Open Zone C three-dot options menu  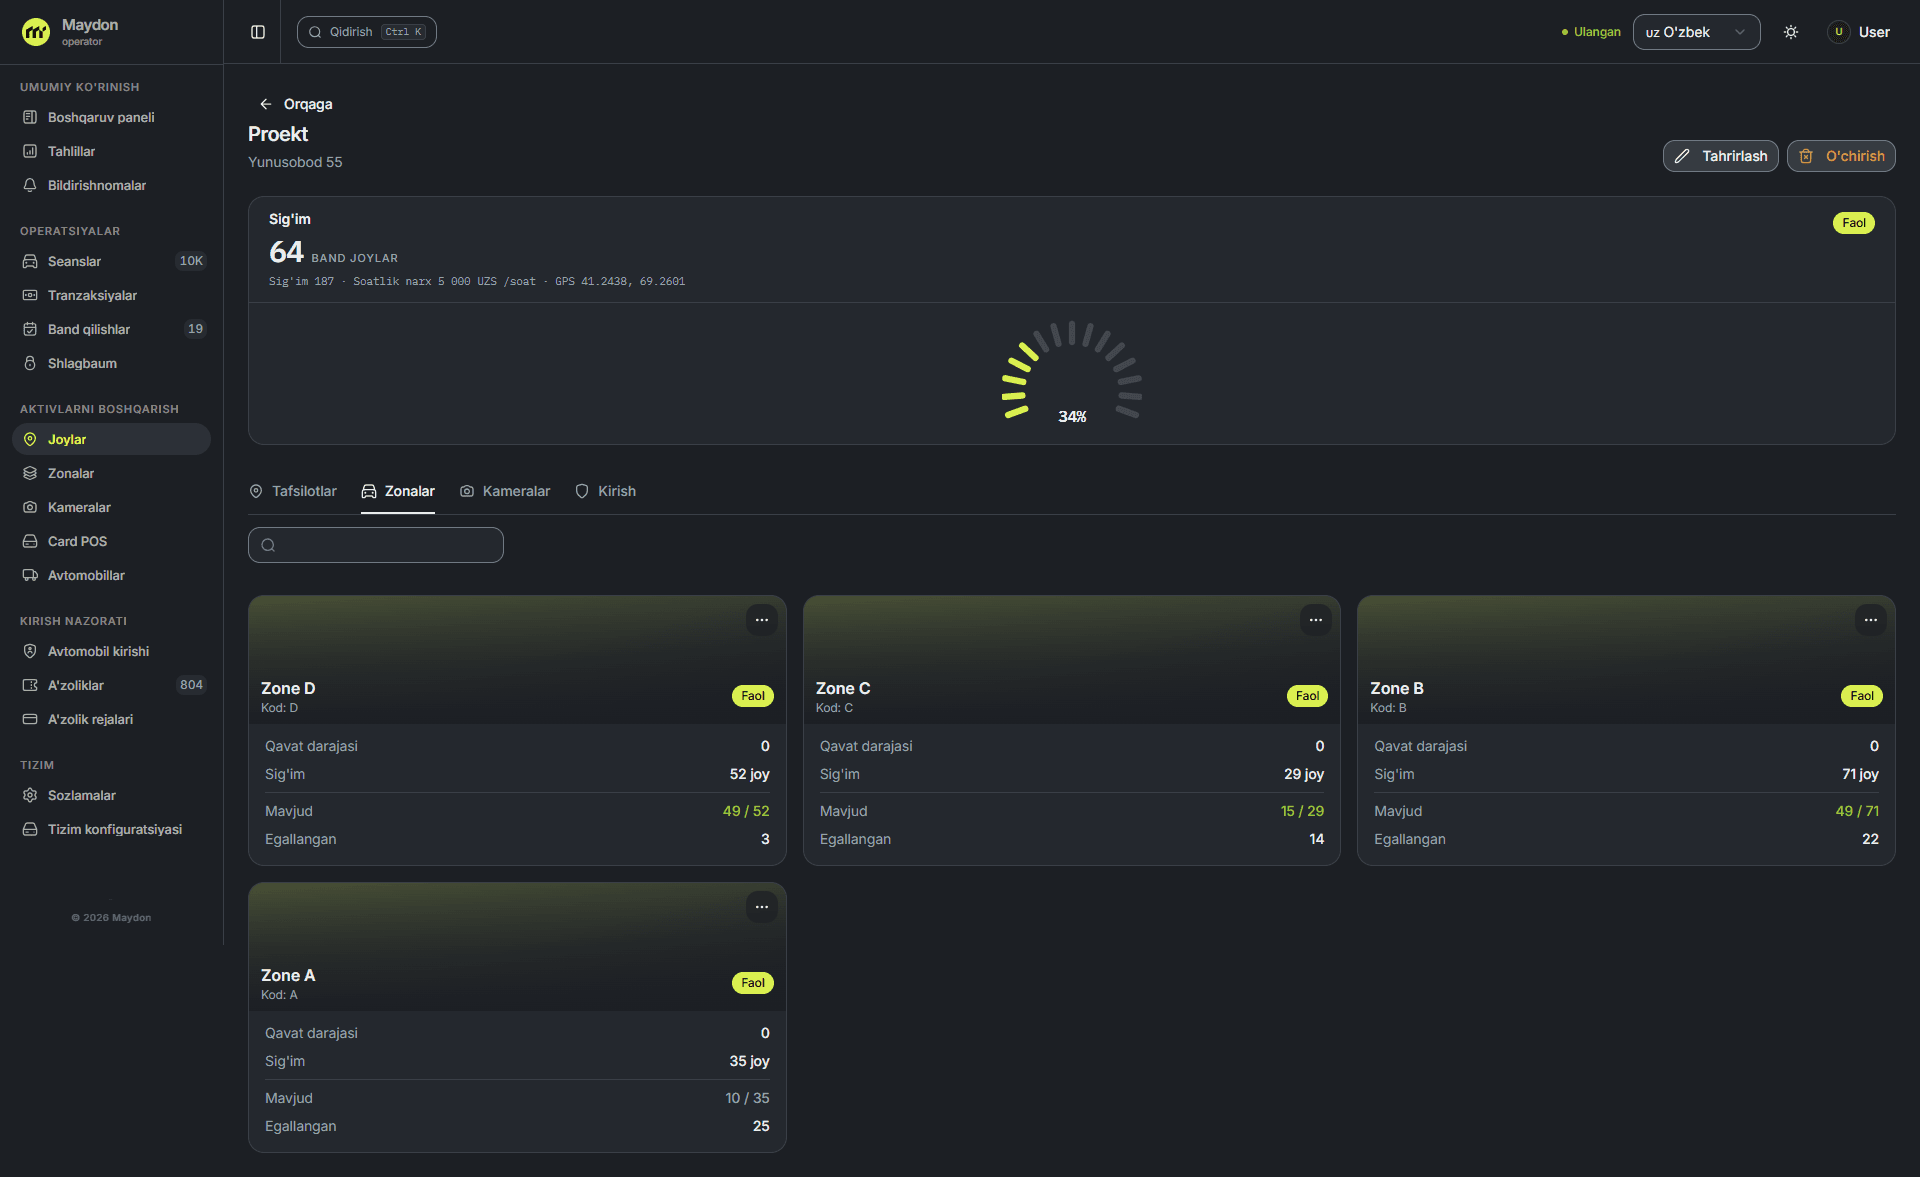[x=1316, y=620]
